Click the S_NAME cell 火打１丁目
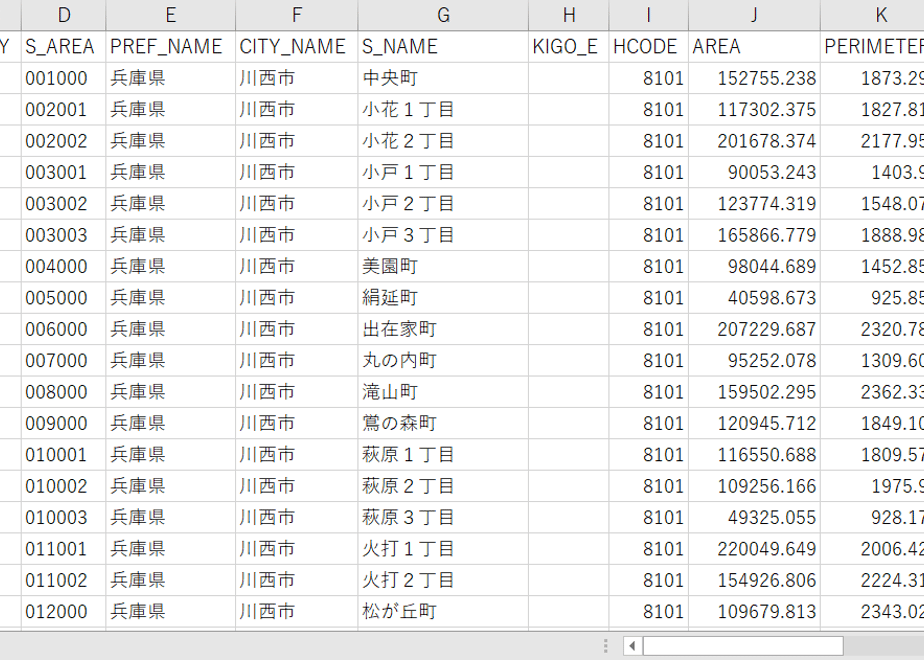 443,549
